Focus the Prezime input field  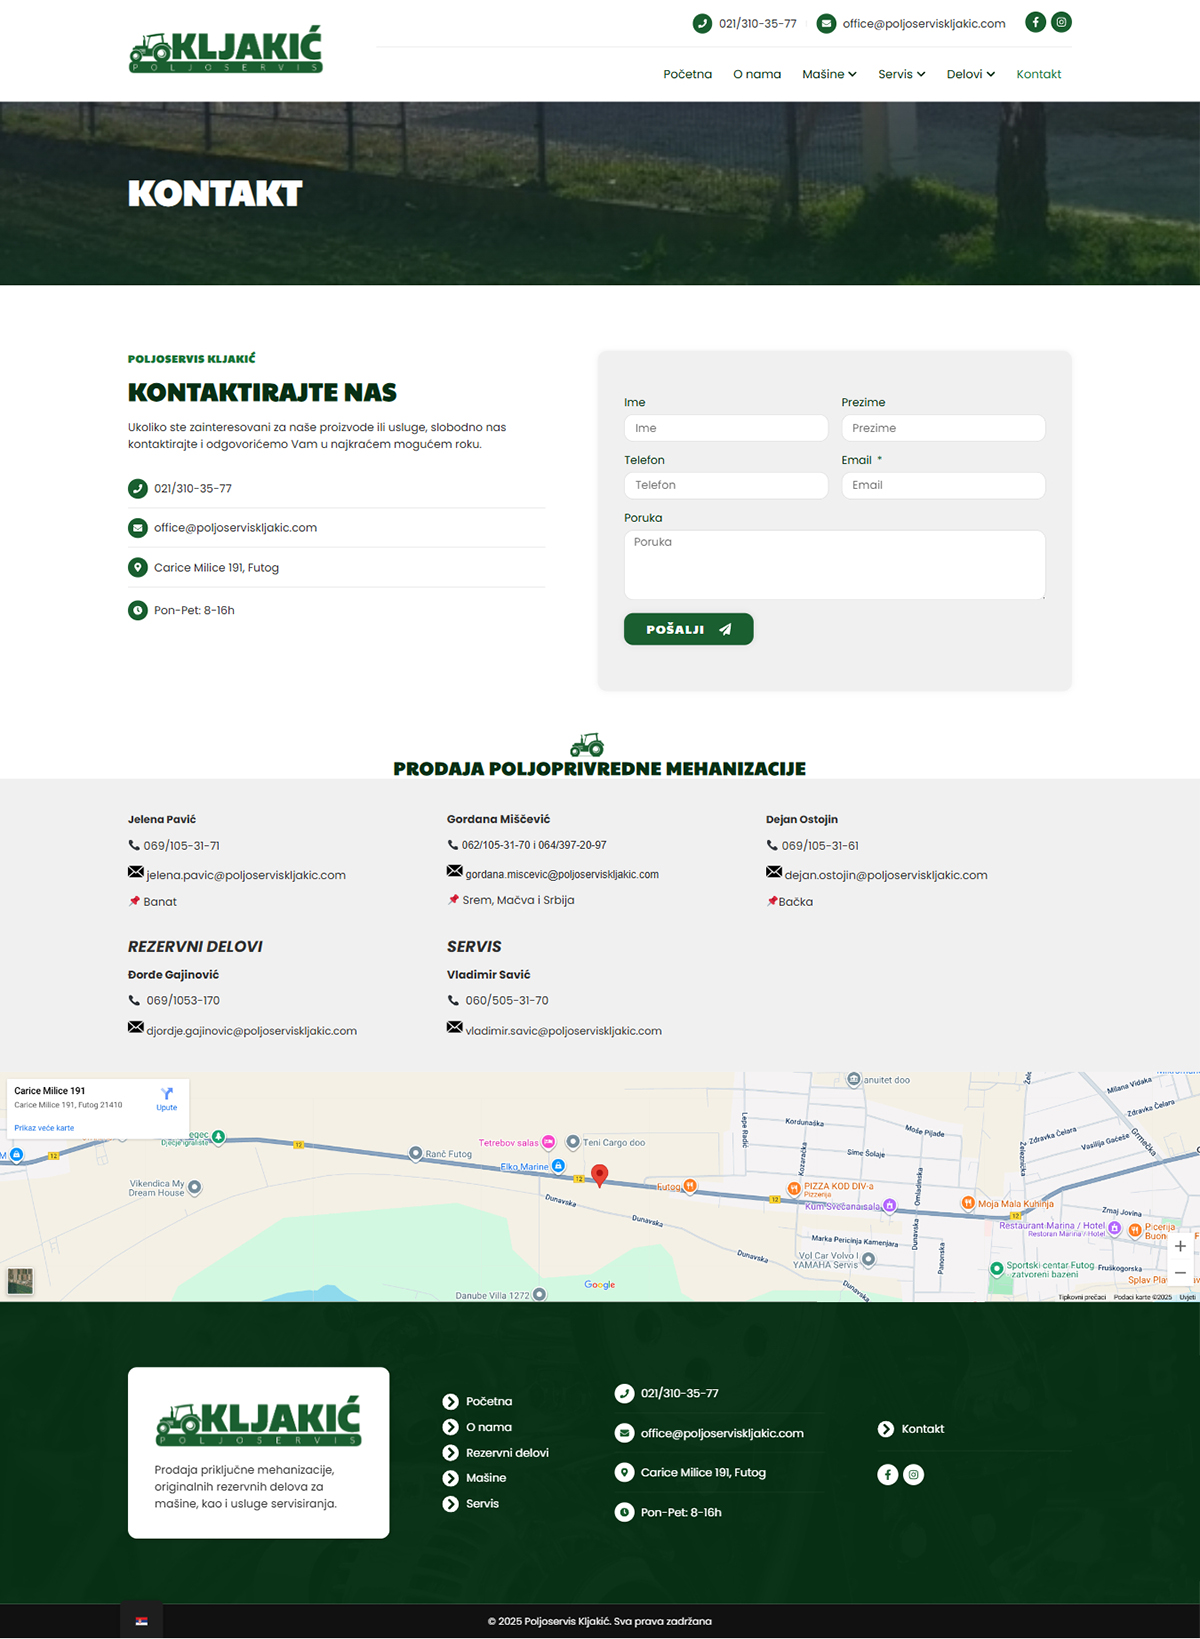(x=943, y=428)
